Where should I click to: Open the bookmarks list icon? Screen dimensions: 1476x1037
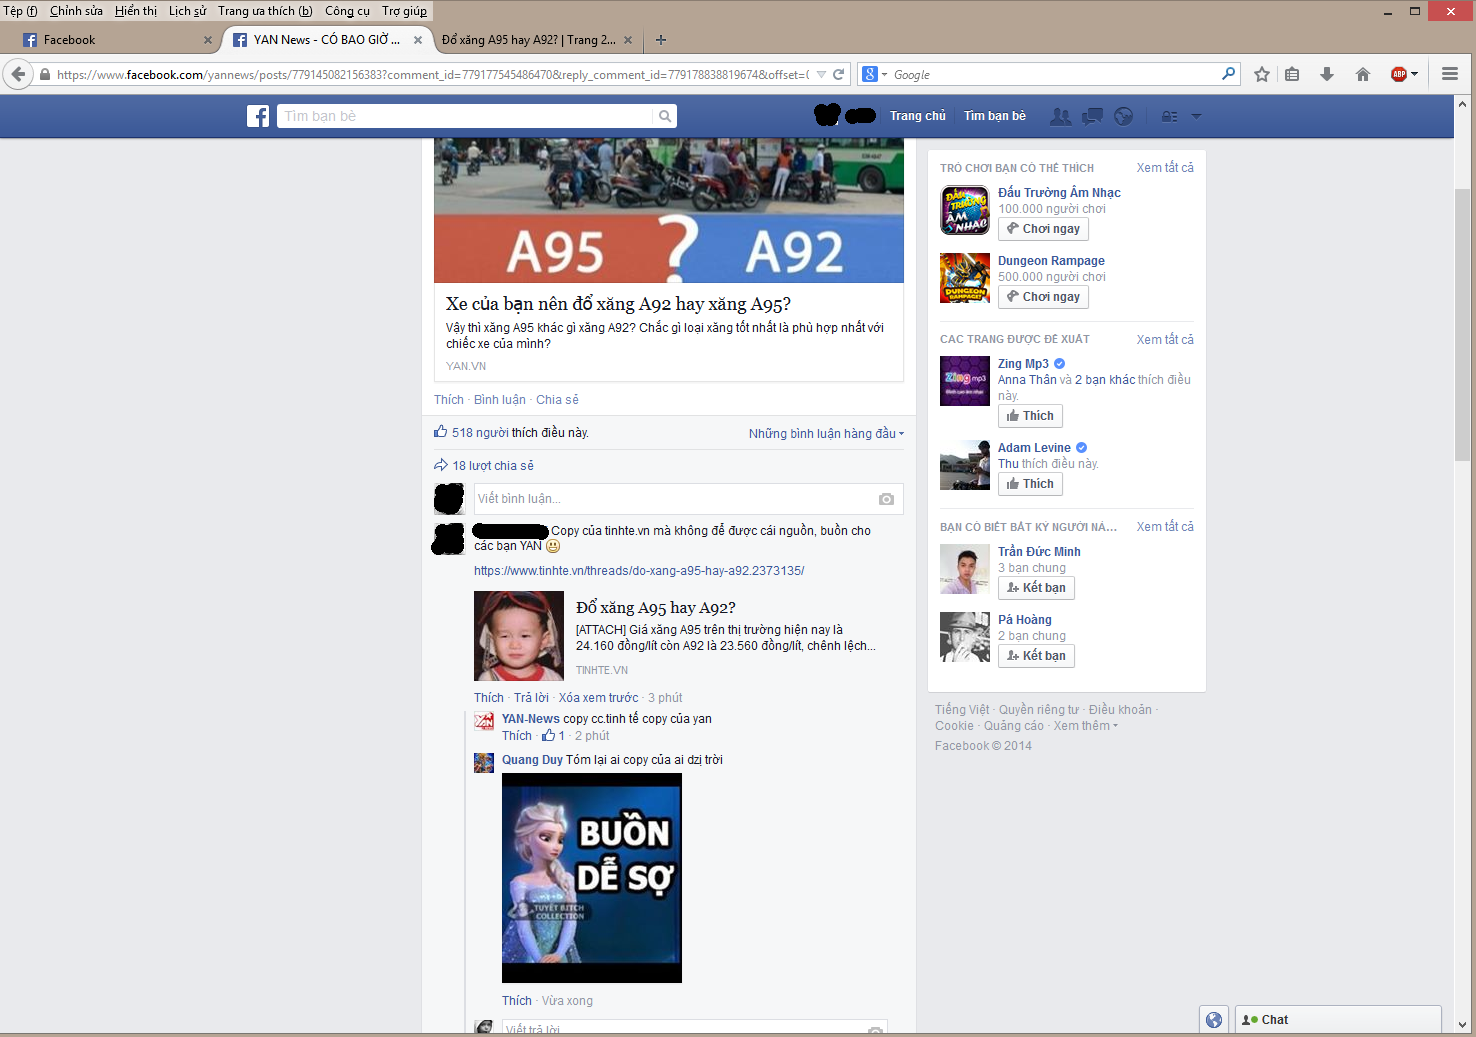pos(1292,74)
